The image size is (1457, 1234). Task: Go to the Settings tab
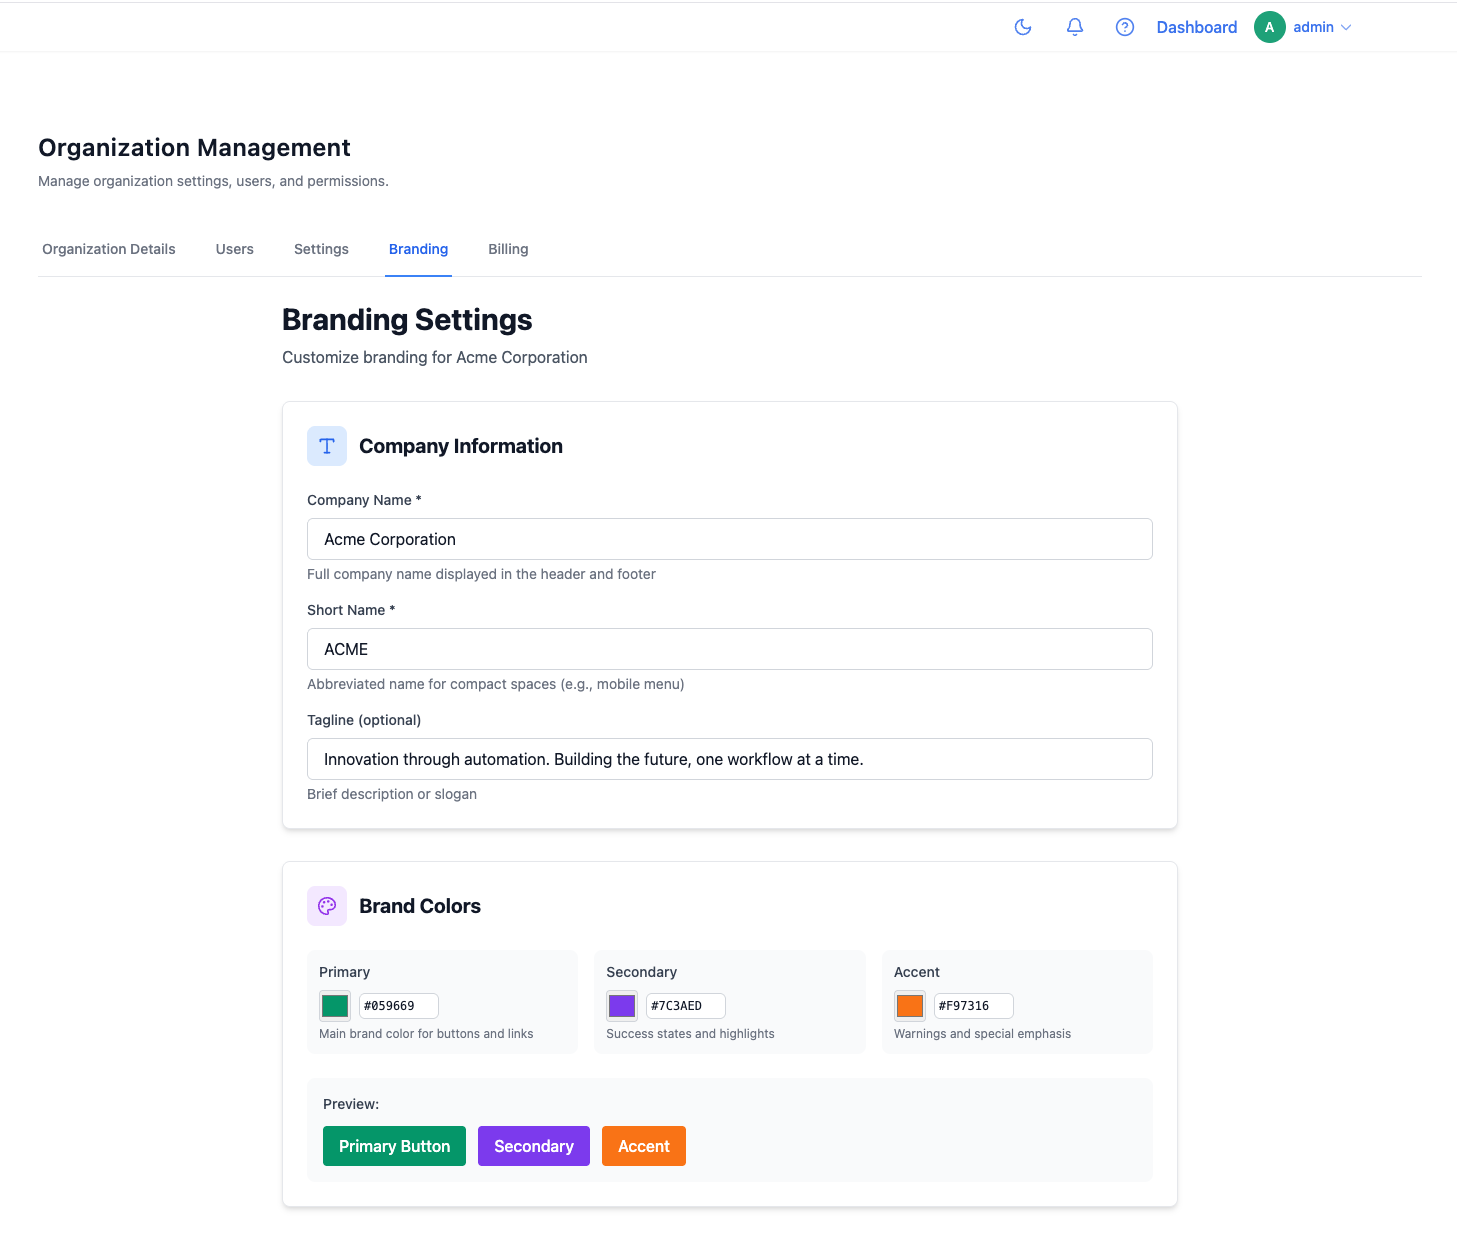pos(321,249)
